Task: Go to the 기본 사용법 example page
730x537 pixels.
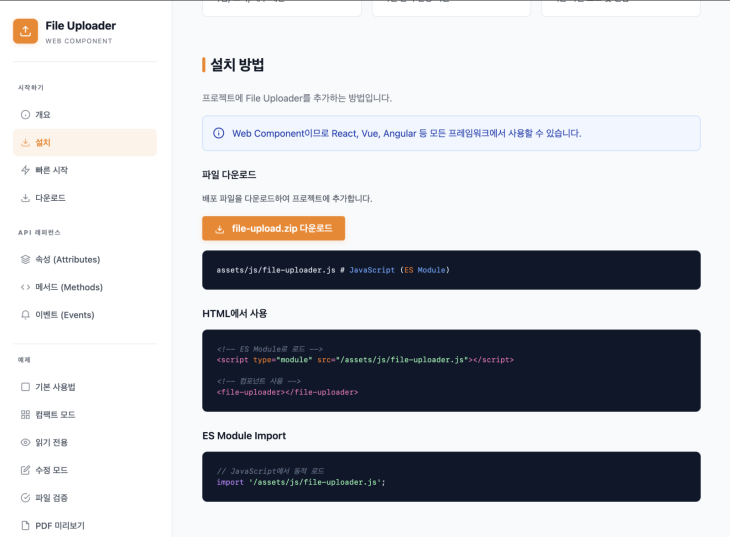Action: point(55,387)
